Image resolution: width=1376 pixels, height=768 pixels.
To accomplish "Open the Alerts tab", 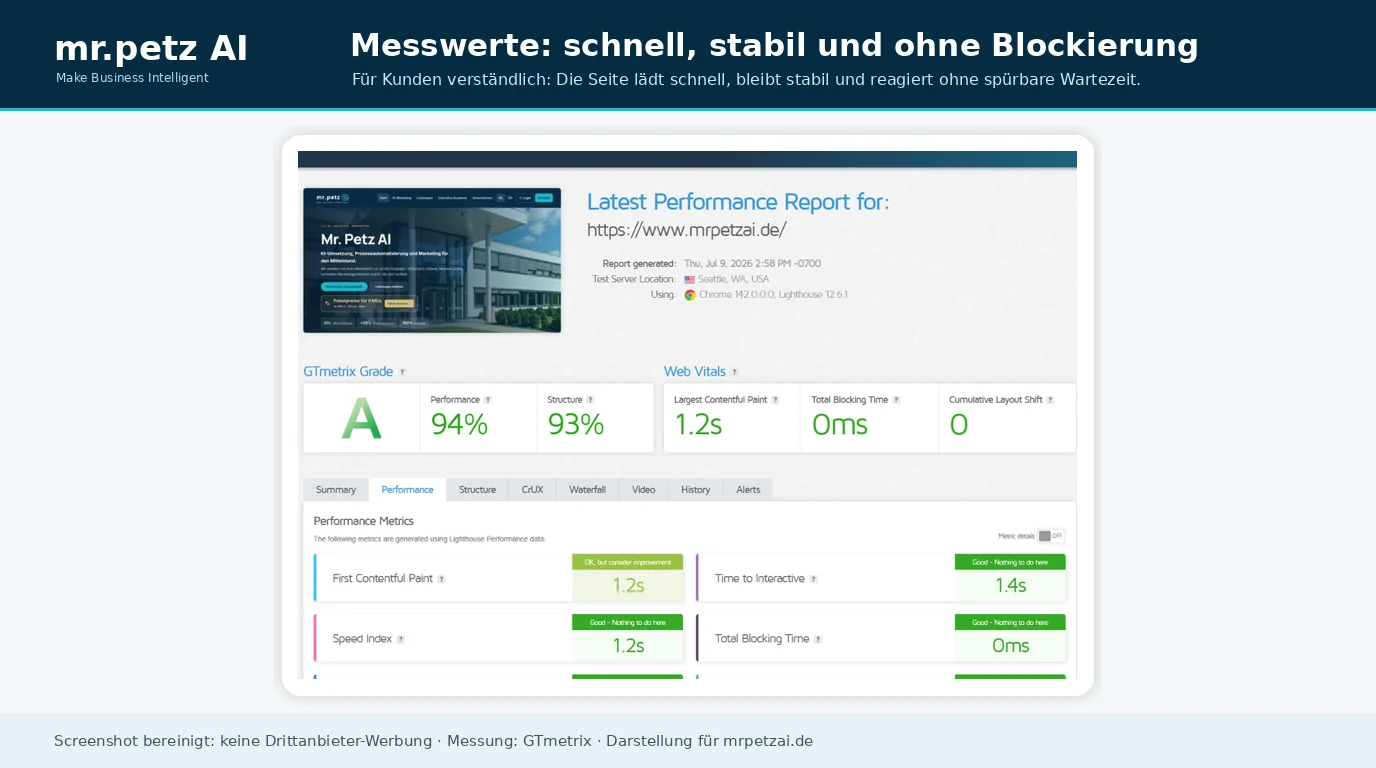I will [x=748, y=490].
